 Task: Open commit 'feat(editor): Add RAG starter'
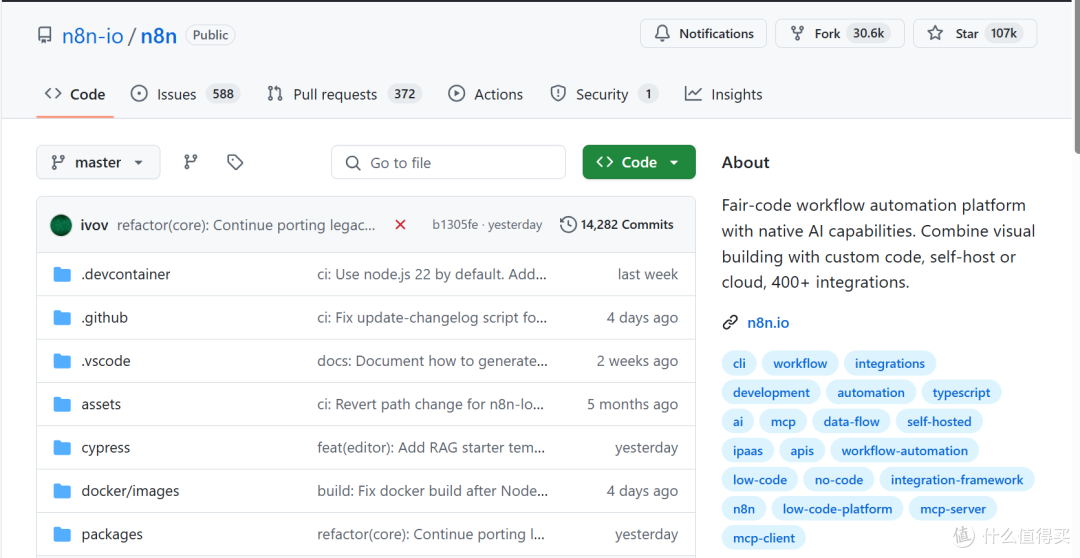[431, 448]
